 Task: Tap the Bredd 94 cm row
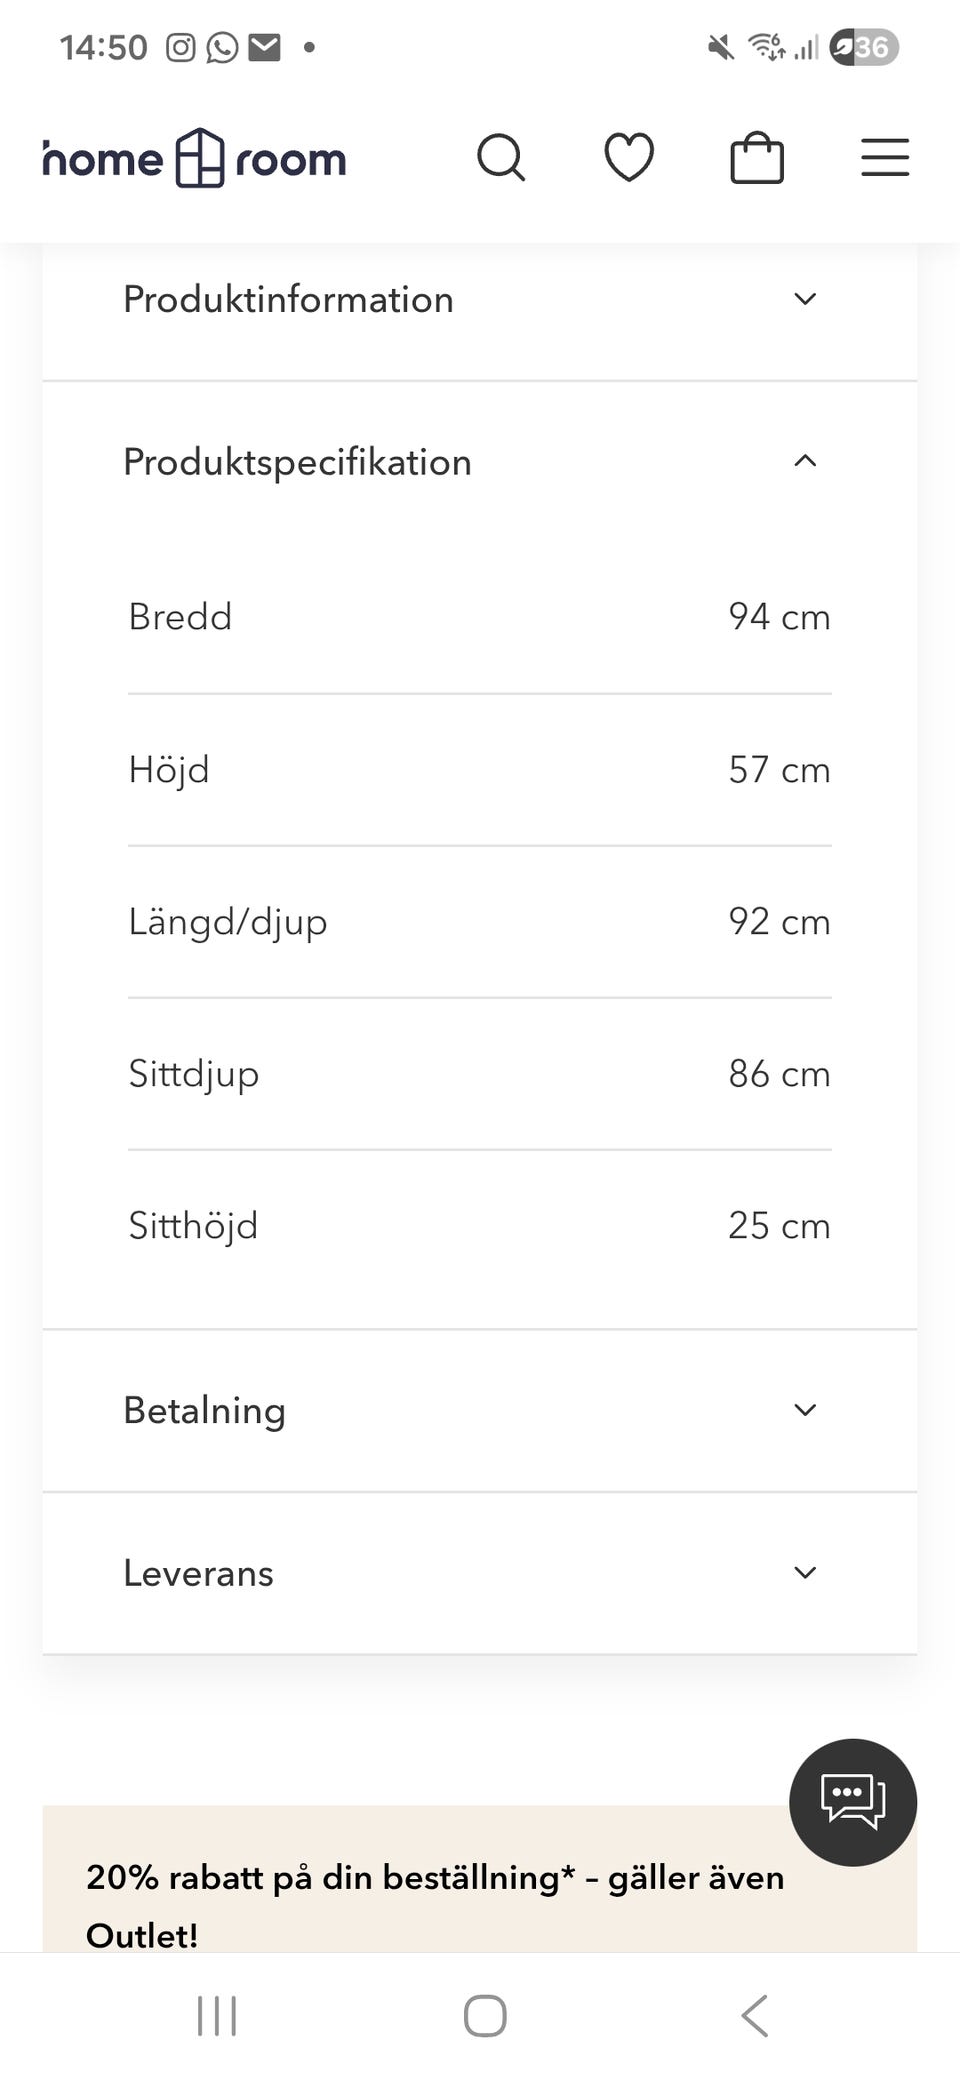480,617
